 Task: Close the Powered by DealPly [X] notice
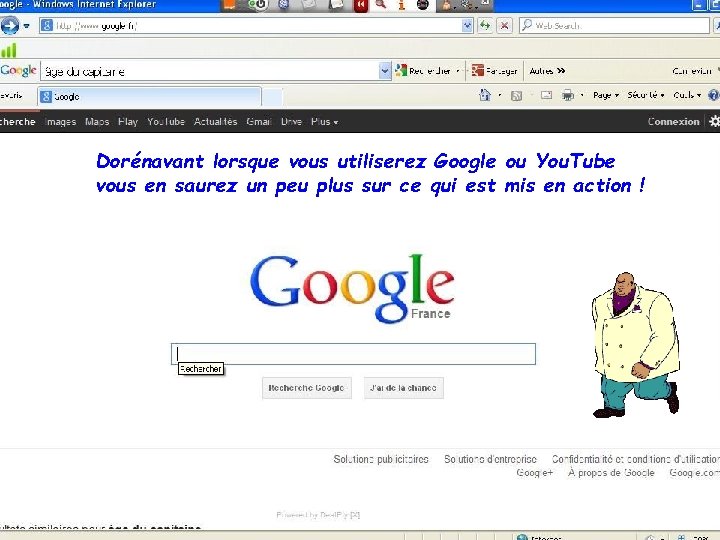coord(355,515)
